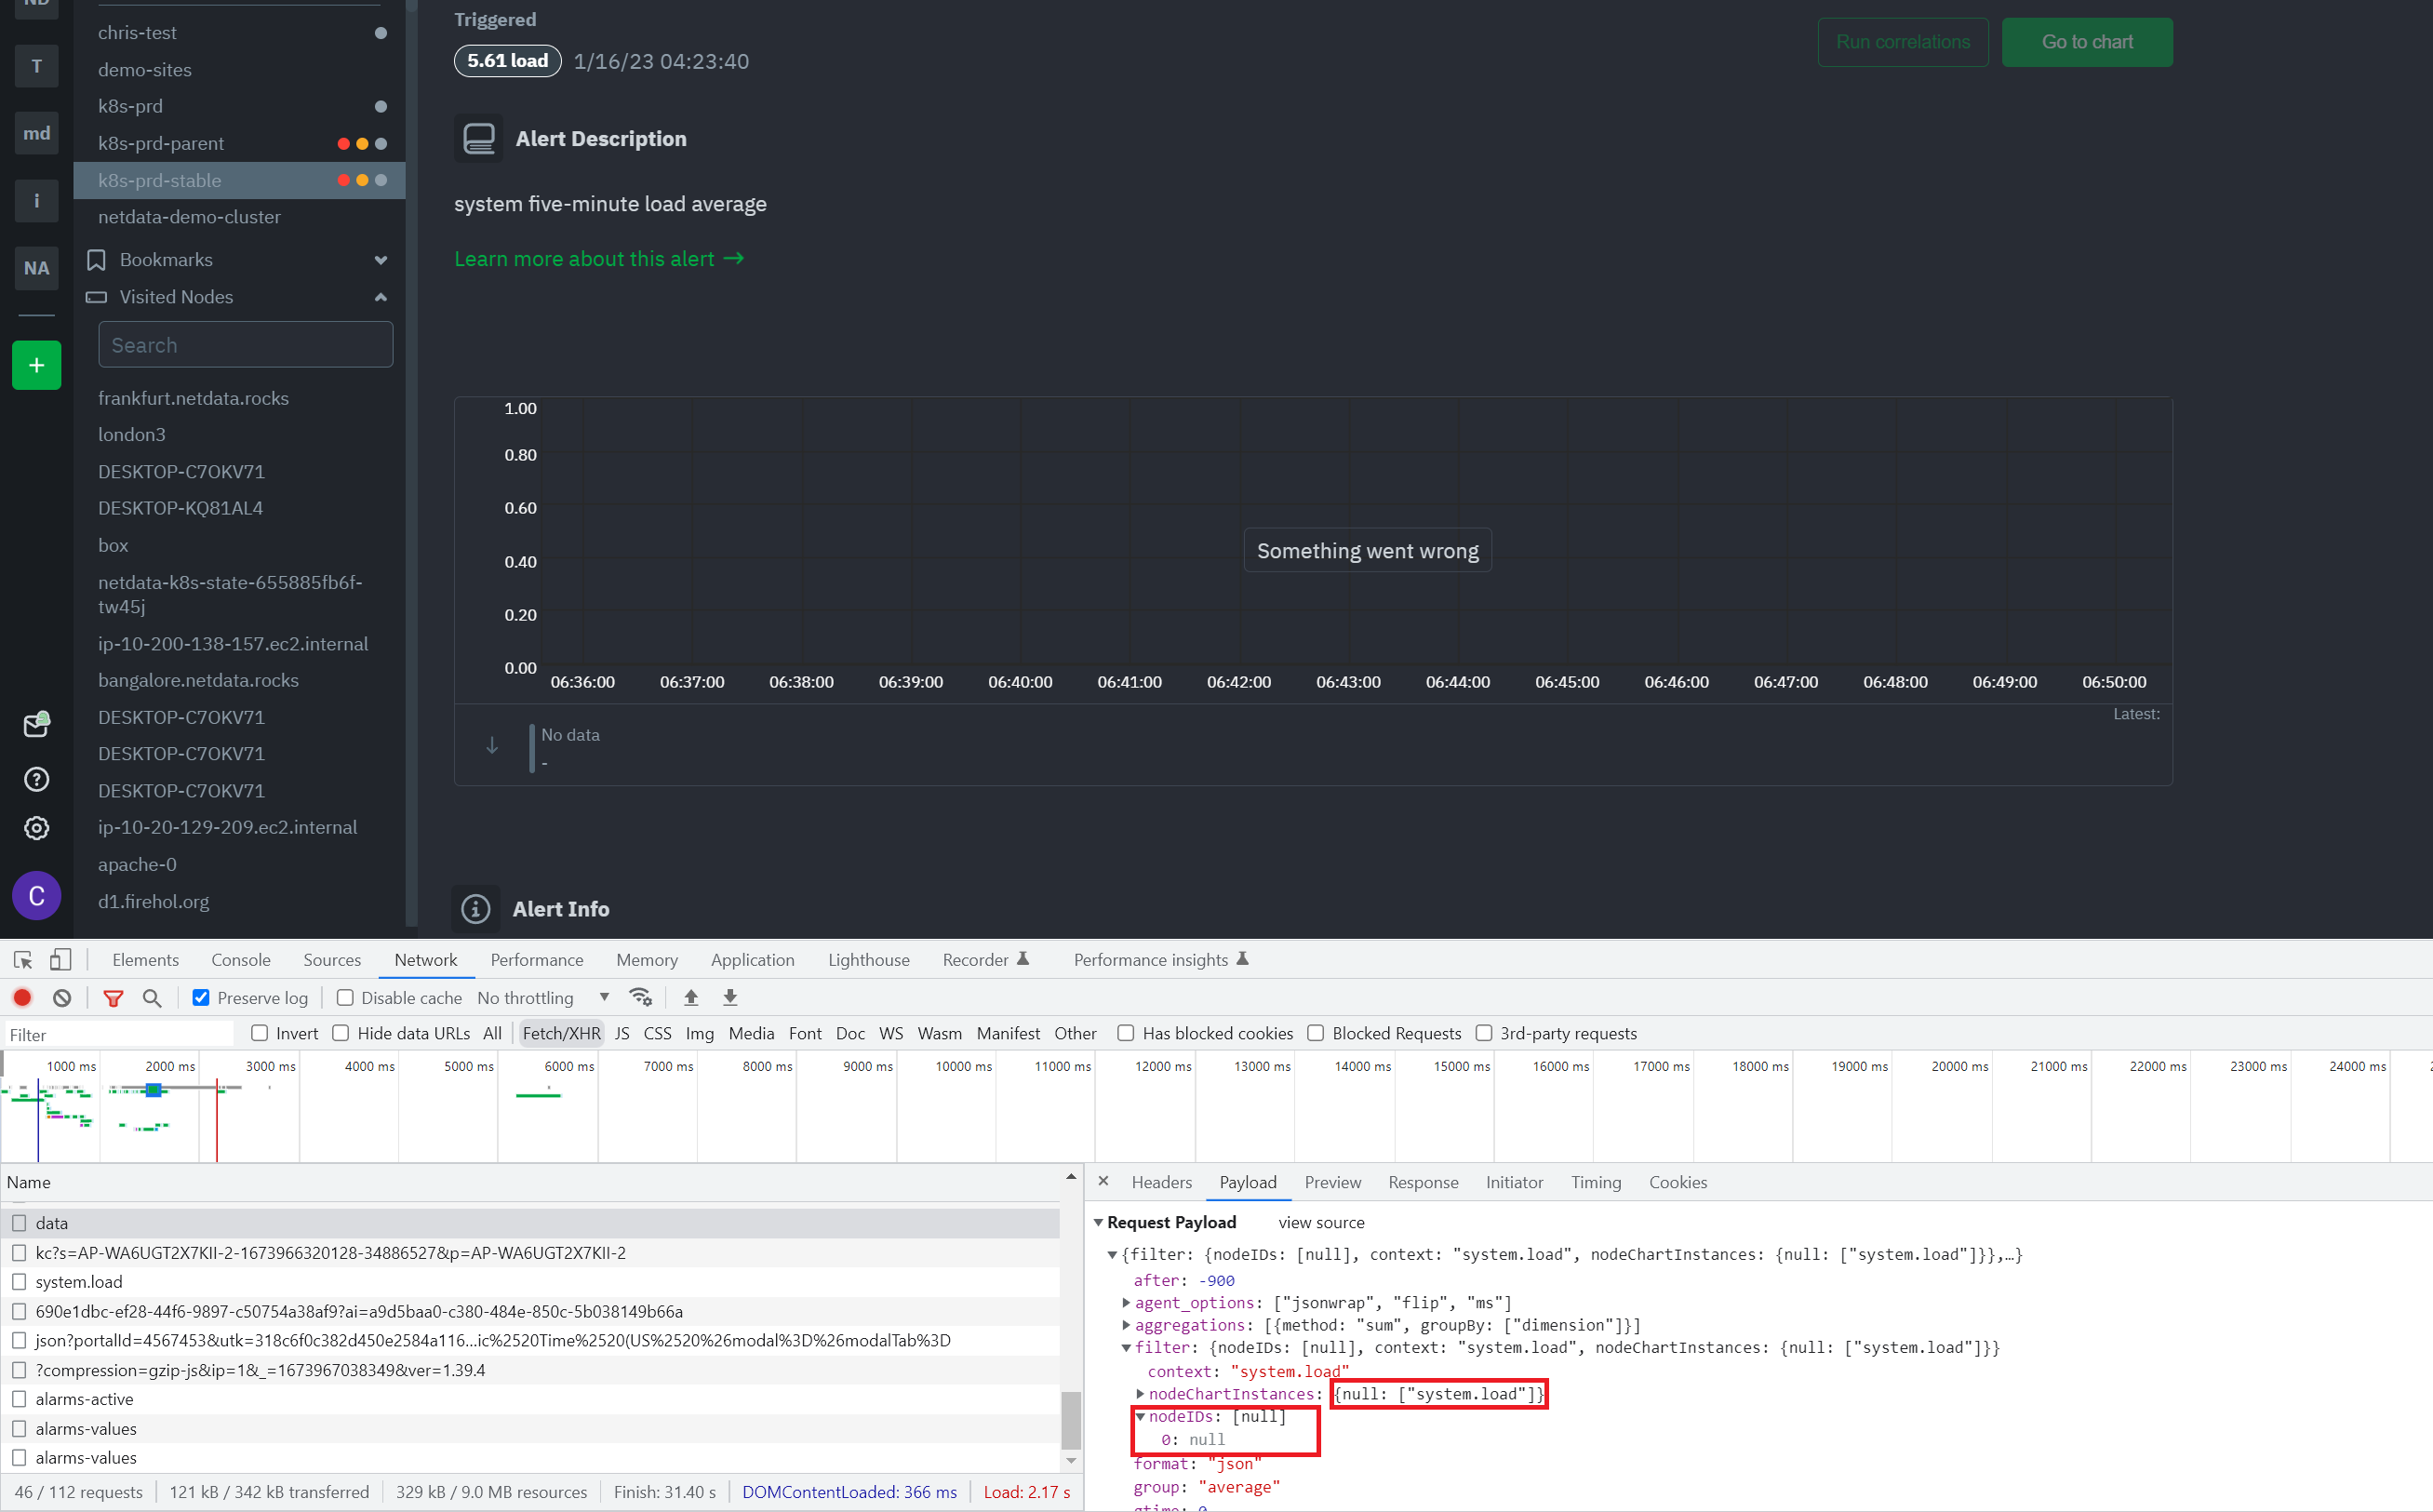Screen dimensions: 2433x1512
Task: Click the Go to chart button
Action: tap(2087, 42)
